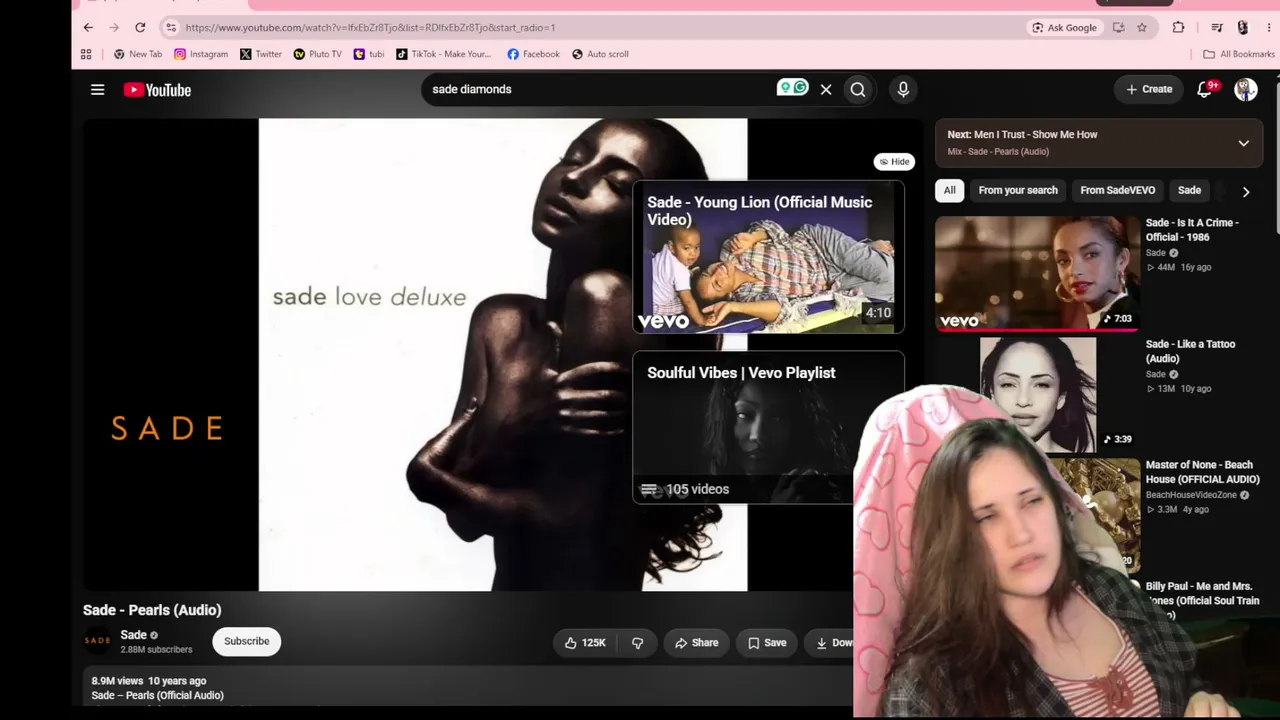Open the YouTube guide hamburger menu

point(97,90)
